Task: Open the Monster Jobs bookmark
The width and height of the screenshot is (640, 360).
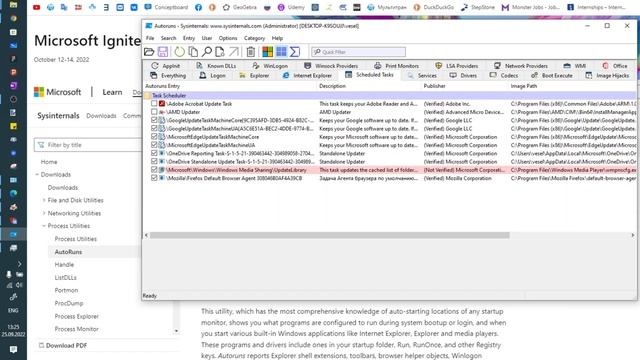Action: (531, 7)
